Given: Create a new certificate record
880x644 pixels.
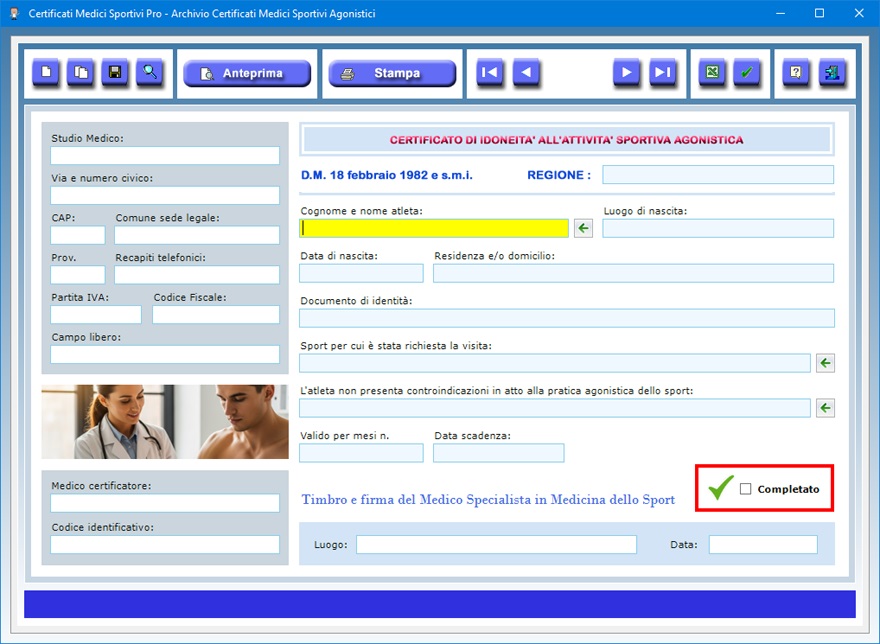Looking at the screenshot, I should [46, 73].
